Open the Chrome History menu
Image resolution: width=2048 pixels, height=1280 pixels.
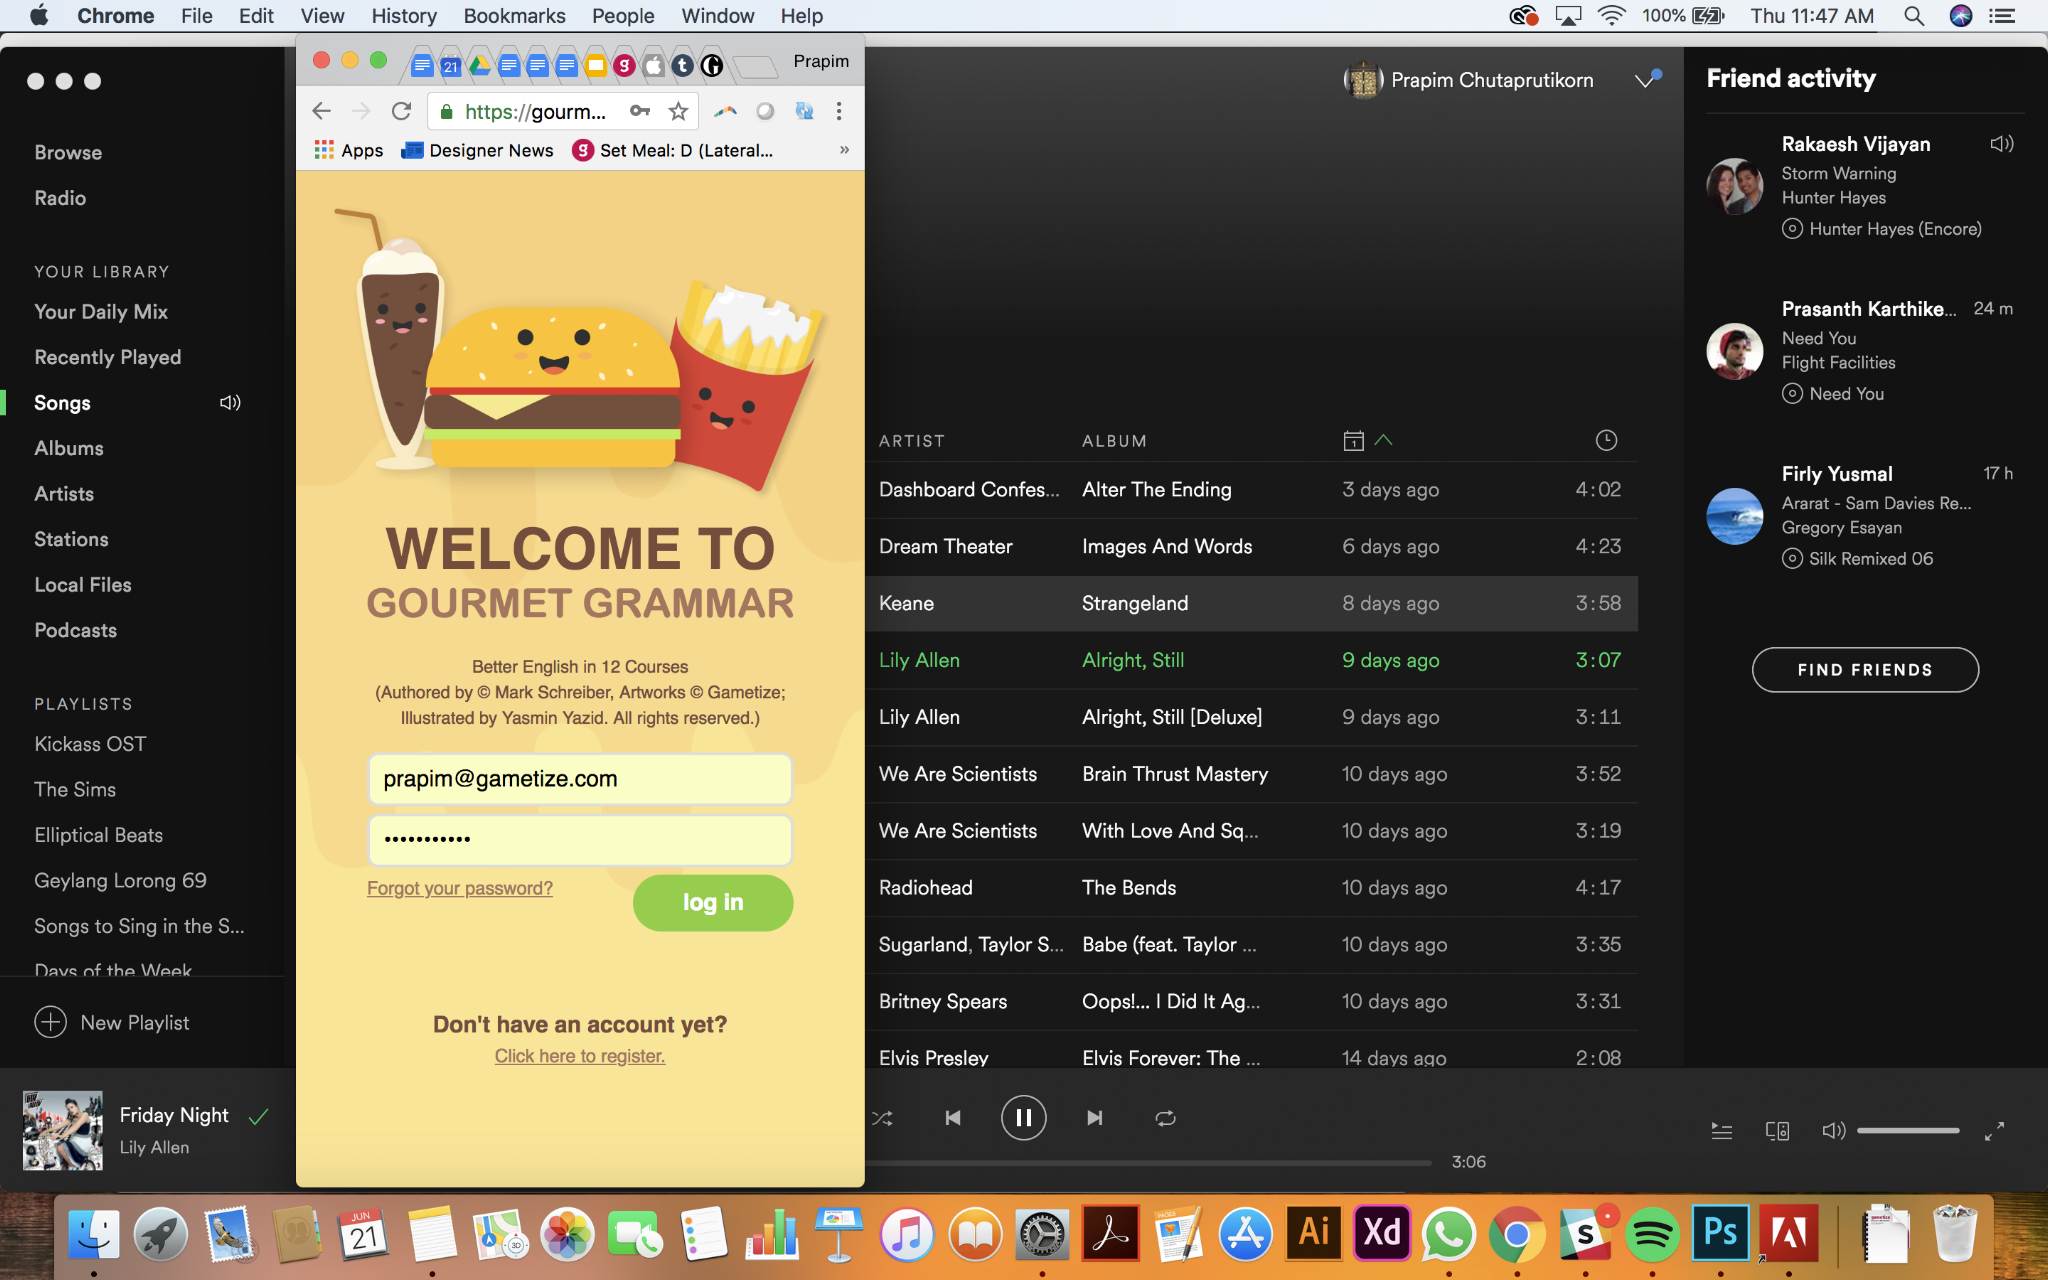click(404, 16)
